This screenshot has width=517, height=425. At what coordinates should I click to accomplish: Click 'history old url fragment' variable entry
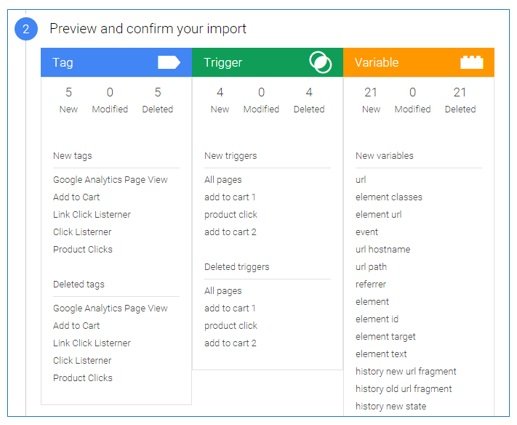pyautogui.click(x=404, y=389)
